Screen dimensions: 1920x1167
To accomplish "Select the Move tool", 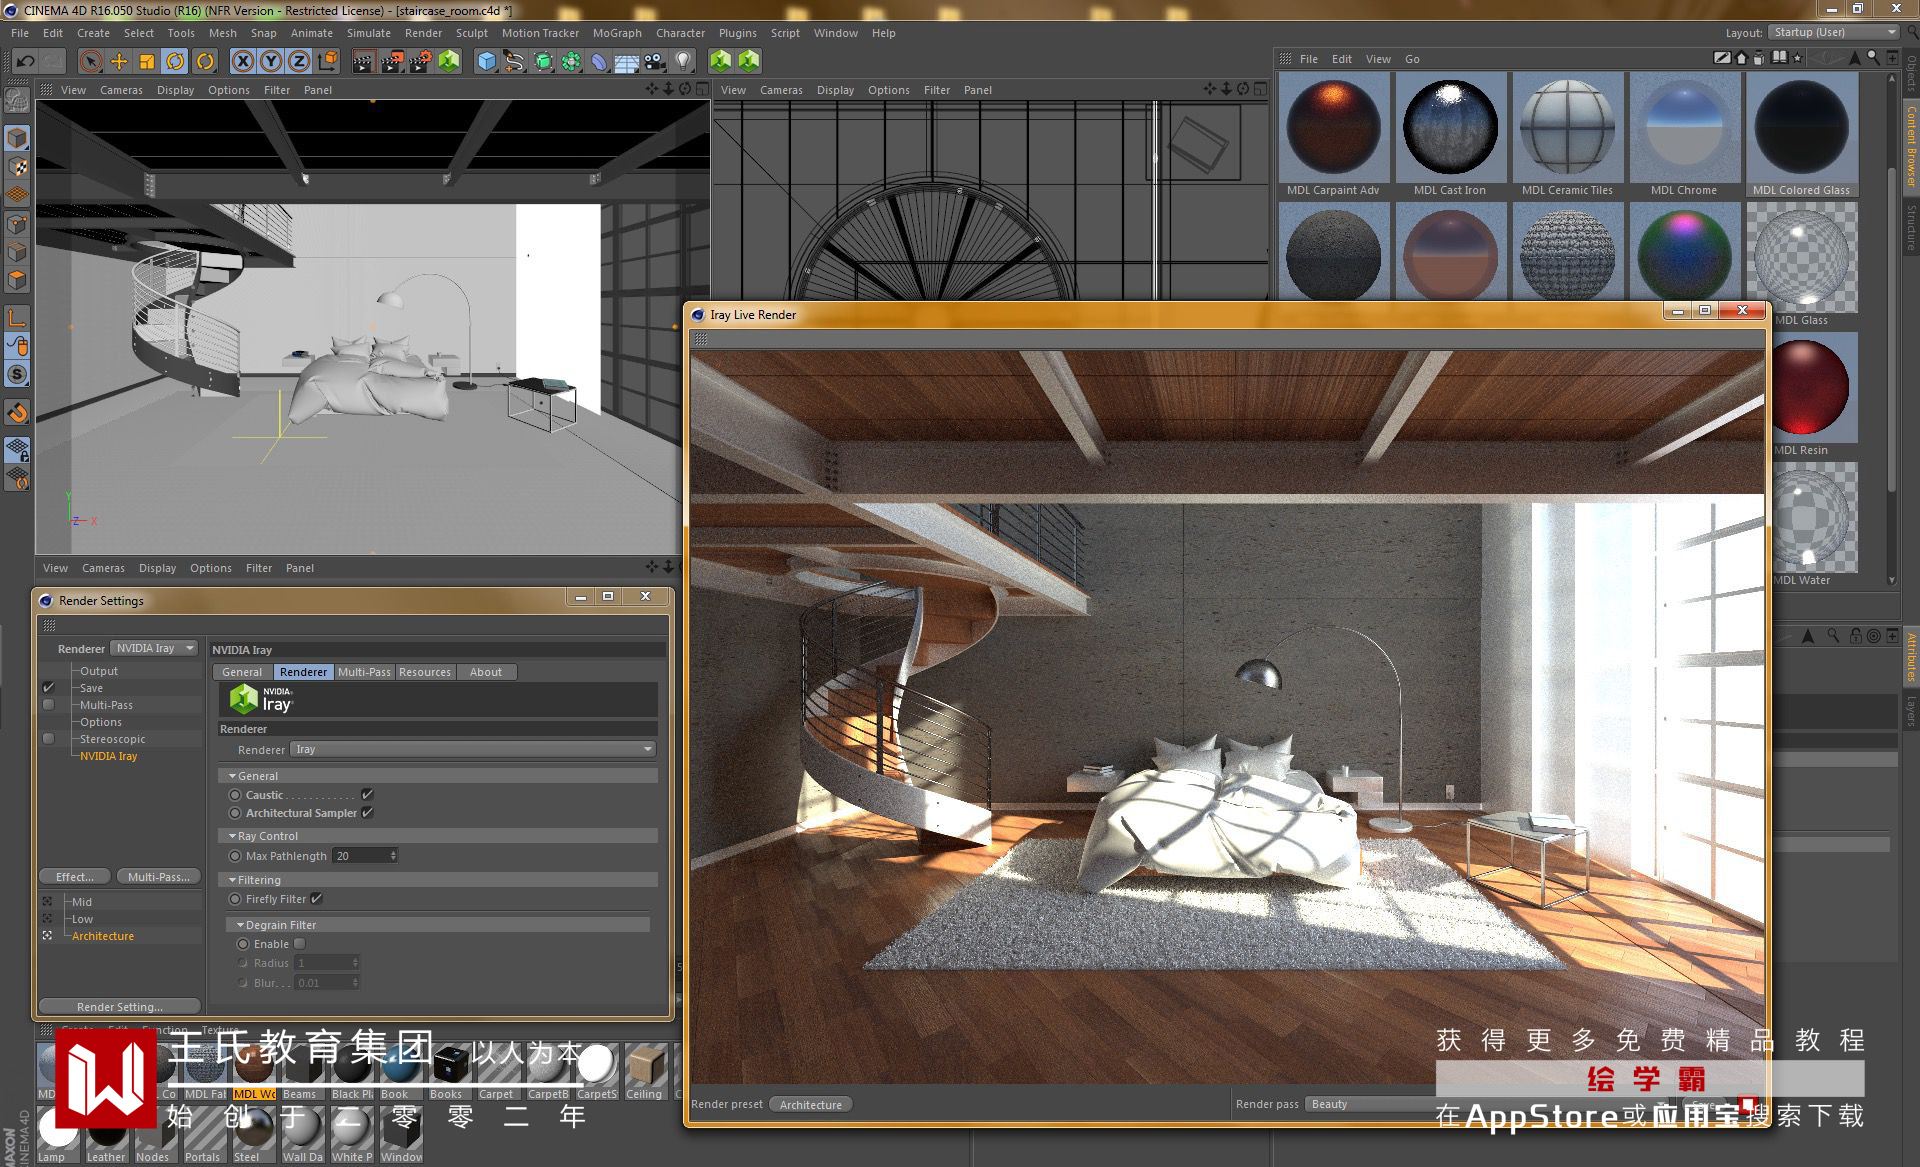I will (x=119, y=61).
